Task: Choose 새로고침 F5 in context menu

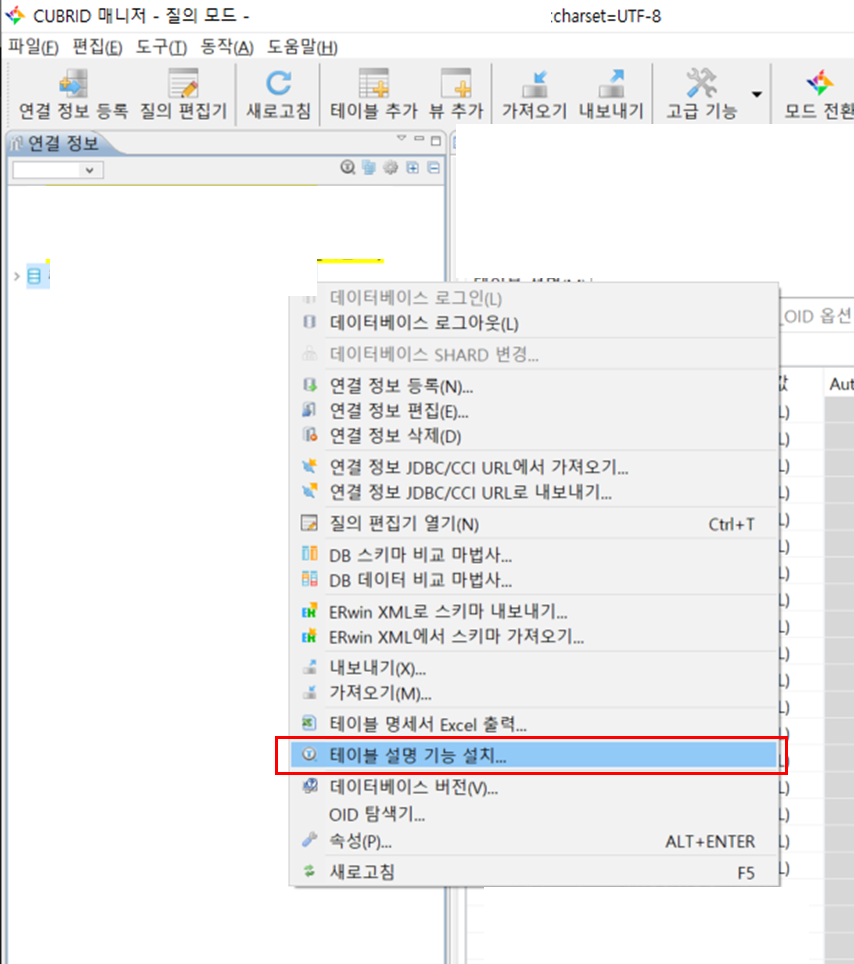Action: (x=532, y=872)
